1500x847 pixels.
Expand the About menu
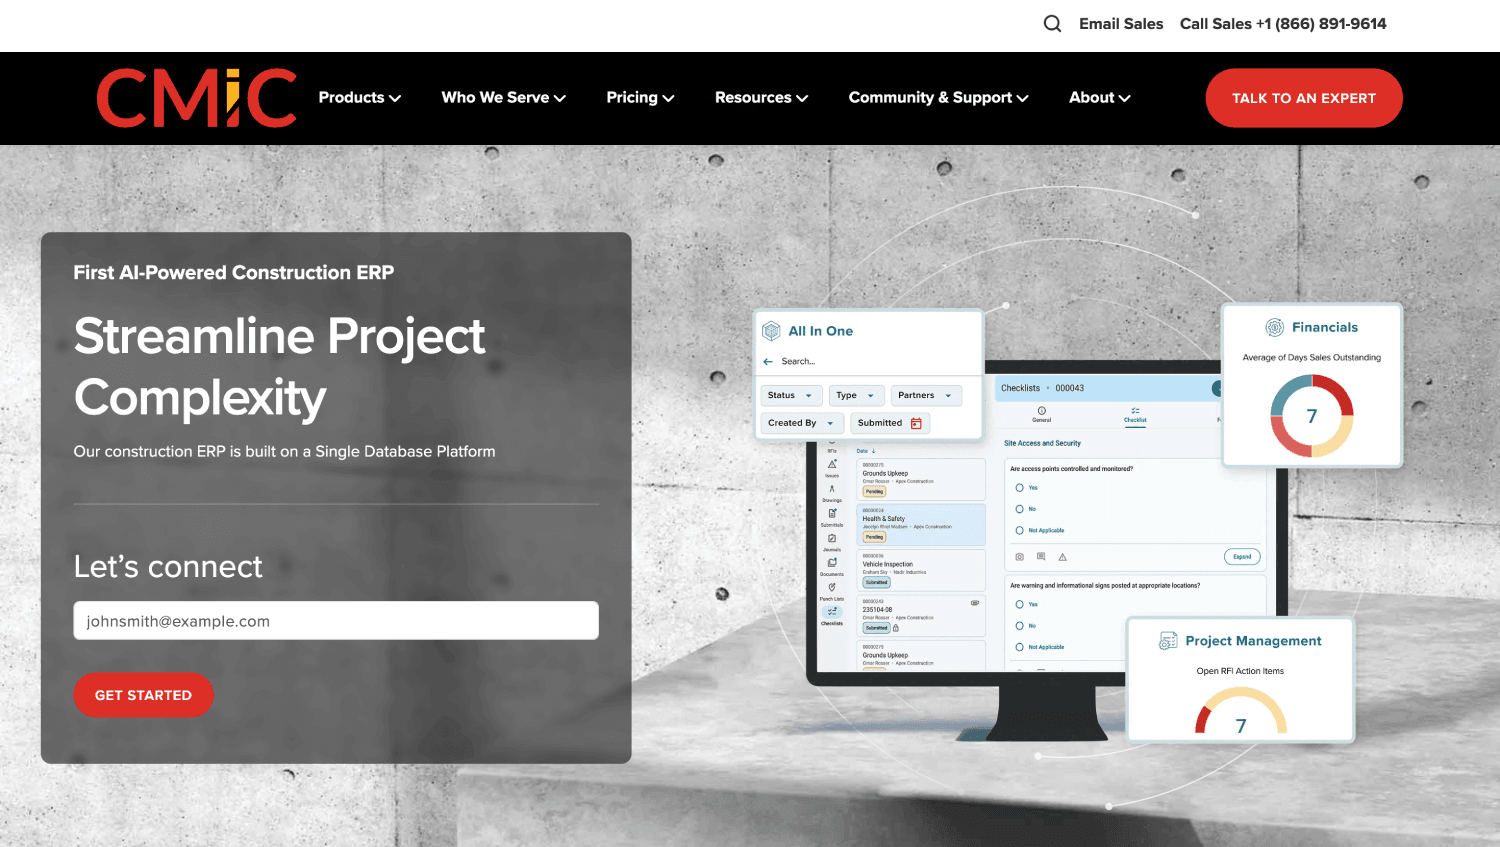pos(1099,98)
